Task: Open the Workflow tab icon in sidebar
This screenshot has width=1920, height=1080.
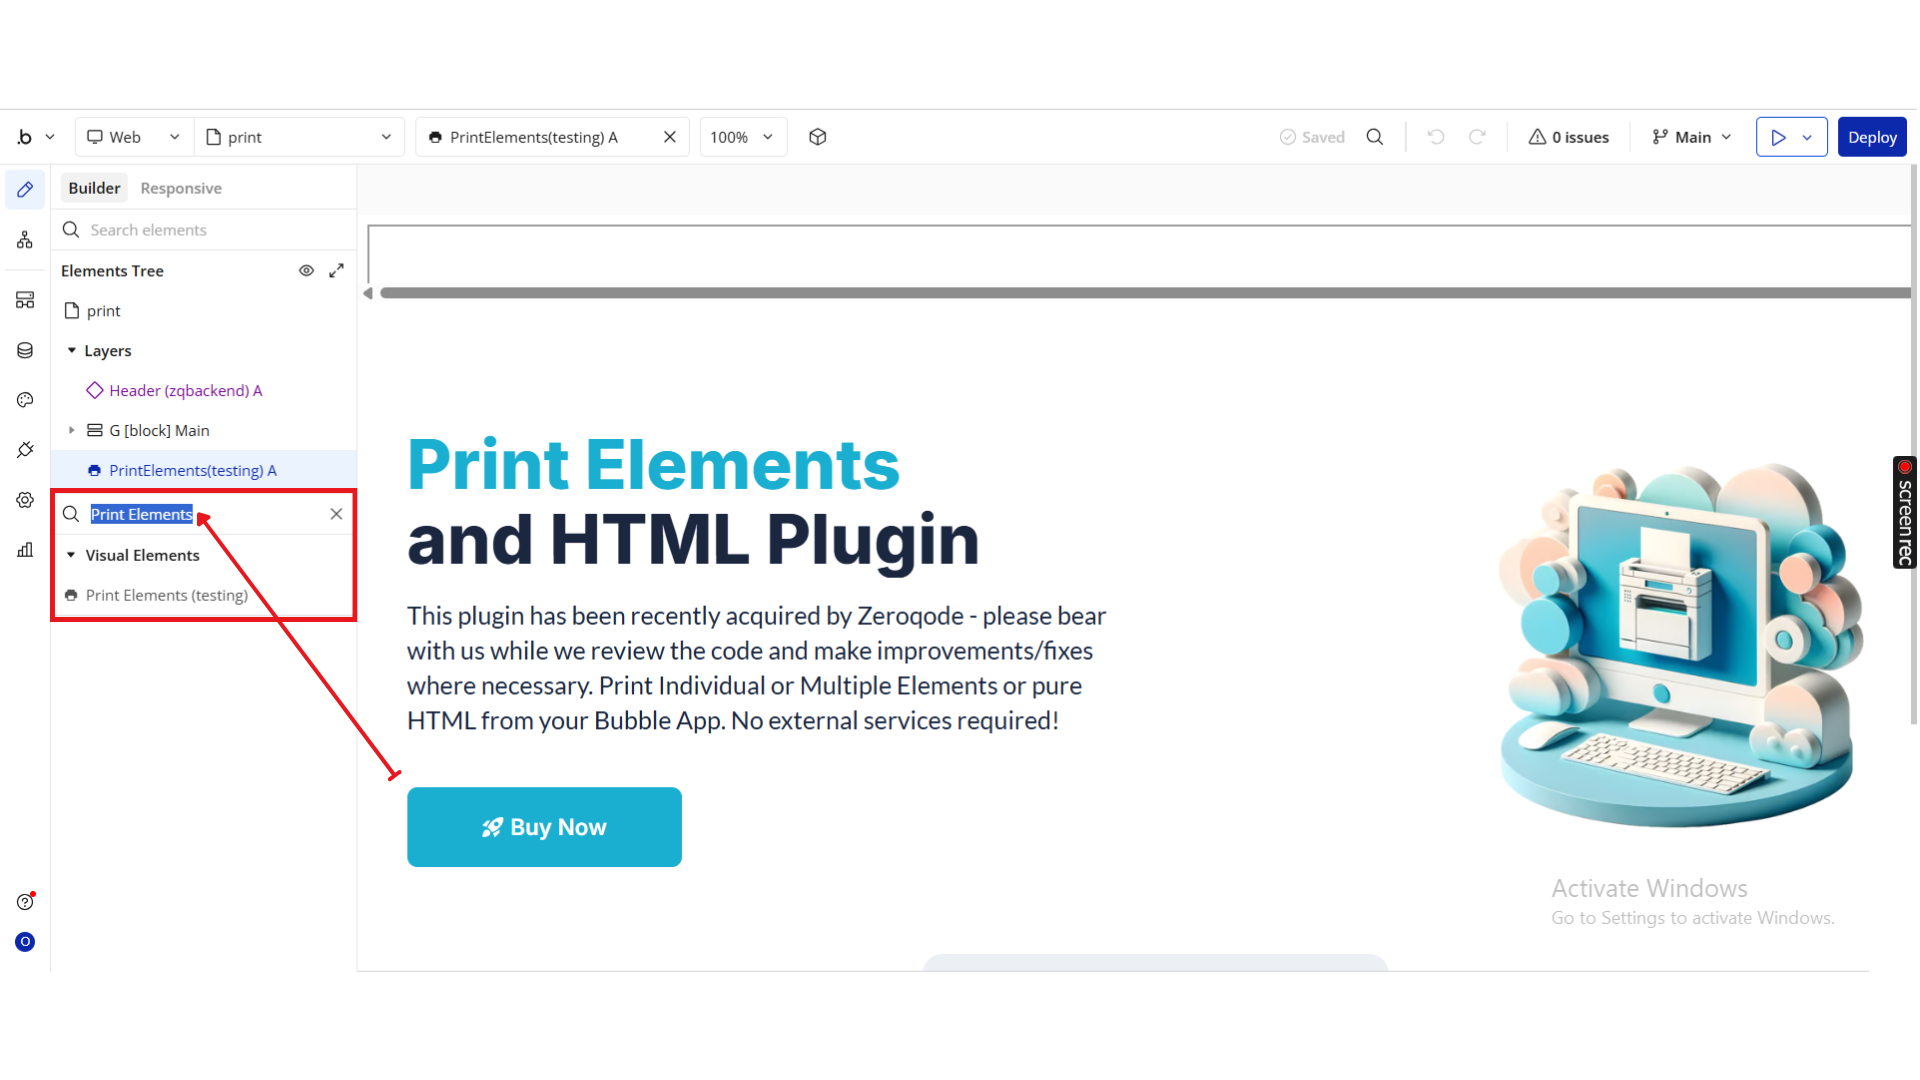Action: tap(25, 240)
